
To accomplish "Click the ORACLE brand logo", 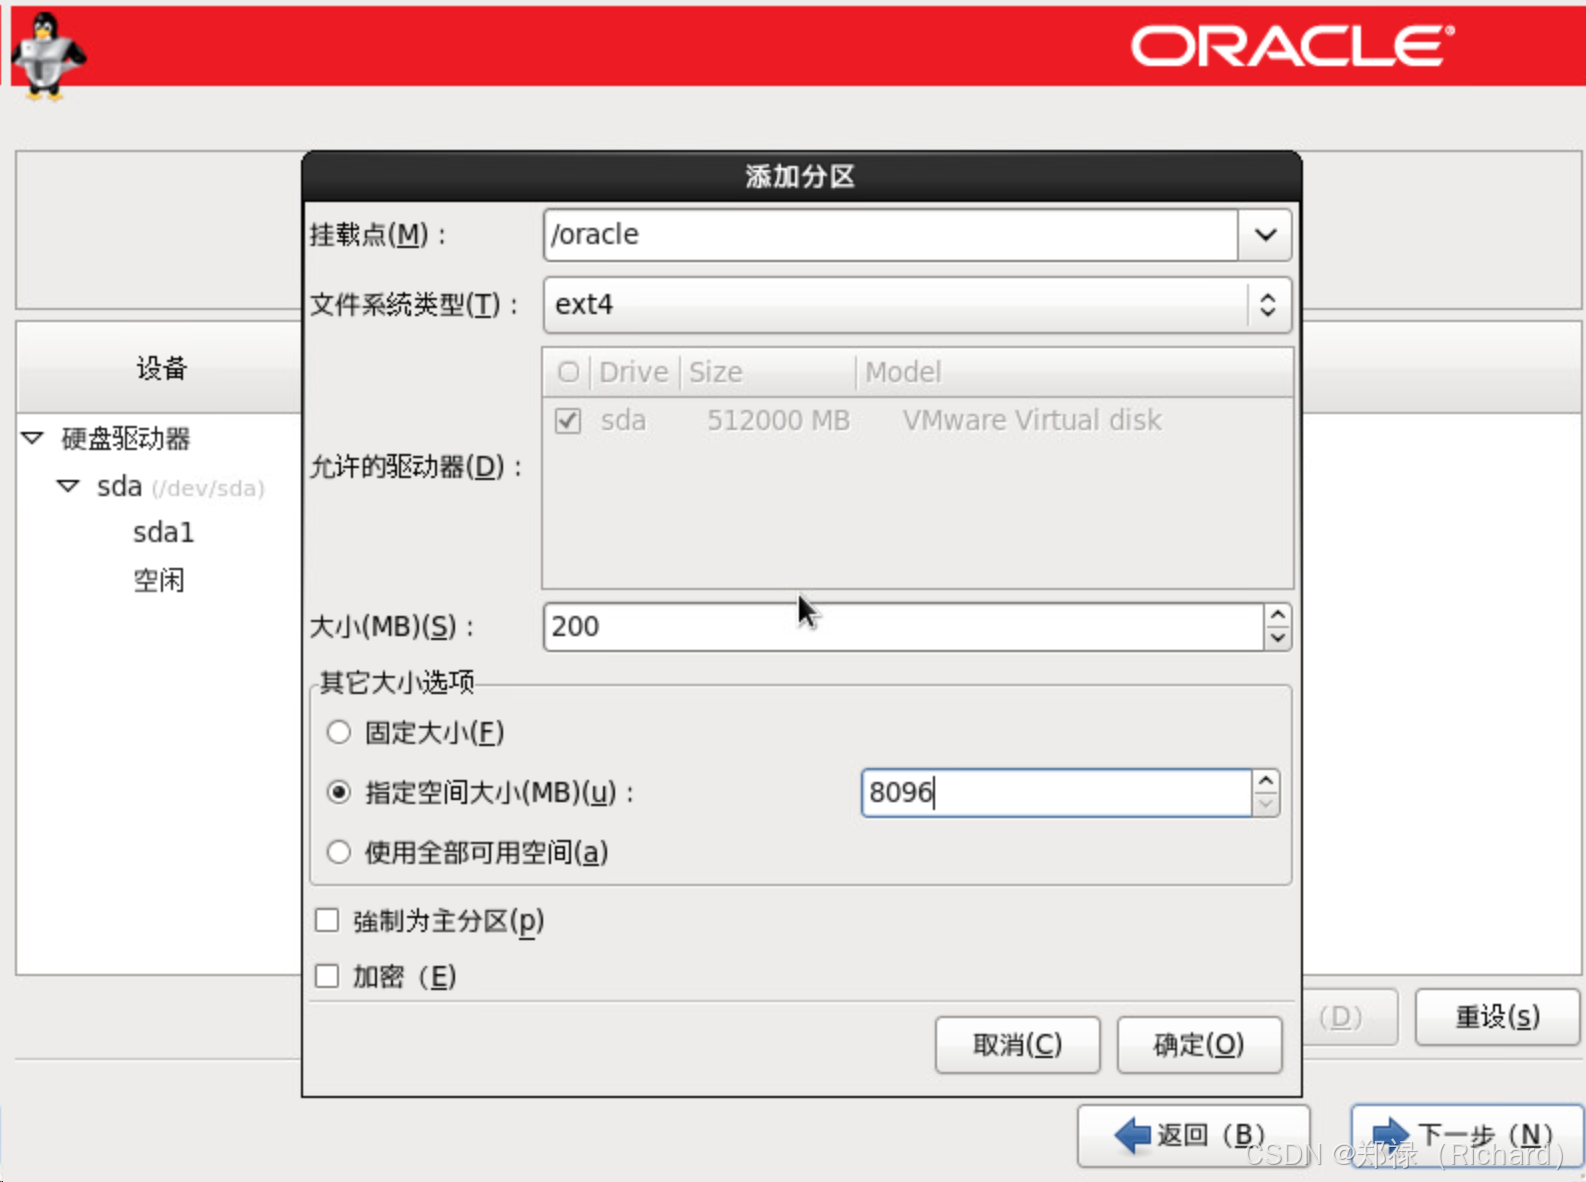I will 1292,46.
